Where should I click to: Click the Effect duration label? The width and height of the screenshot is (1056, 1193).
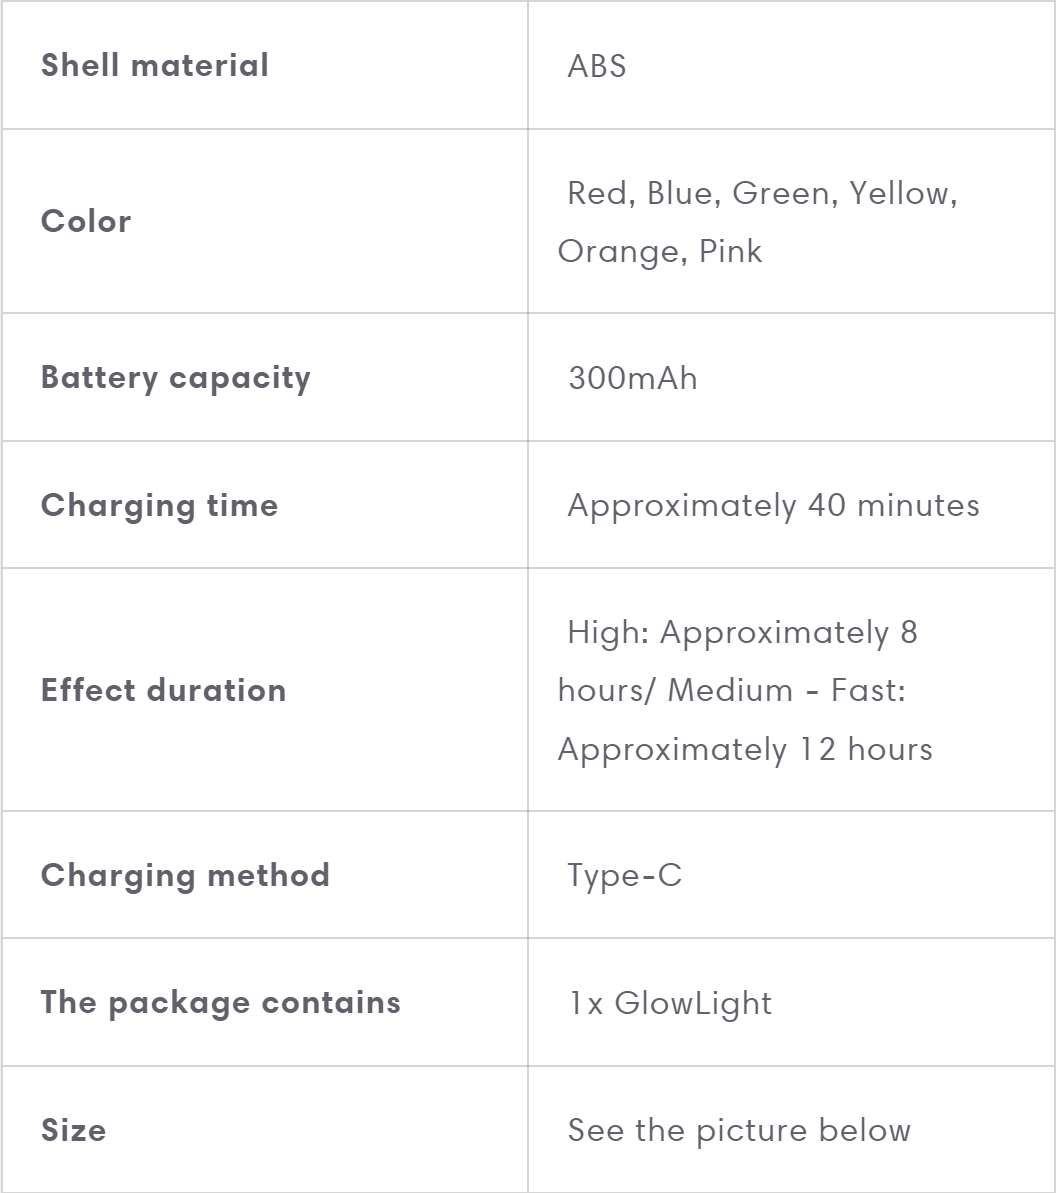(x=164, y=690)
